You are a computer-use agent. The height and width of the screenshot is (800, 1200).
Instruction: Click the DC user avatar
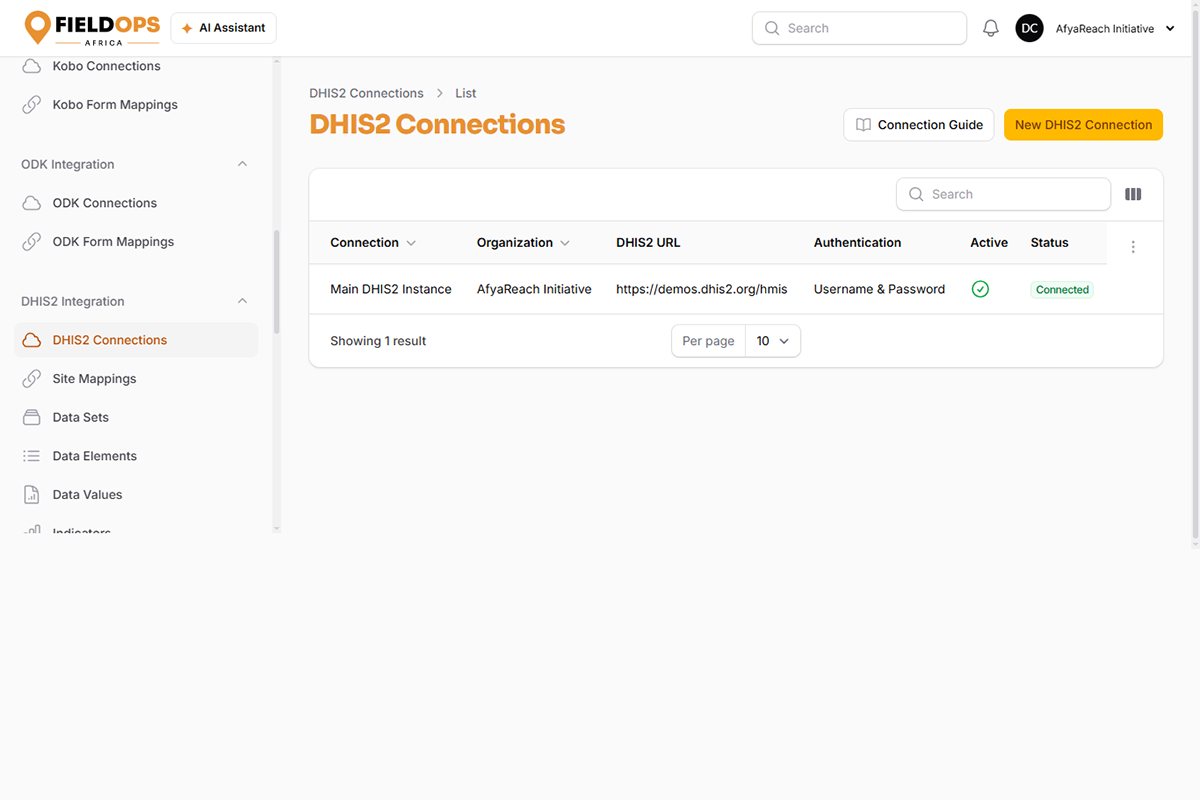tap(1030, 29)
